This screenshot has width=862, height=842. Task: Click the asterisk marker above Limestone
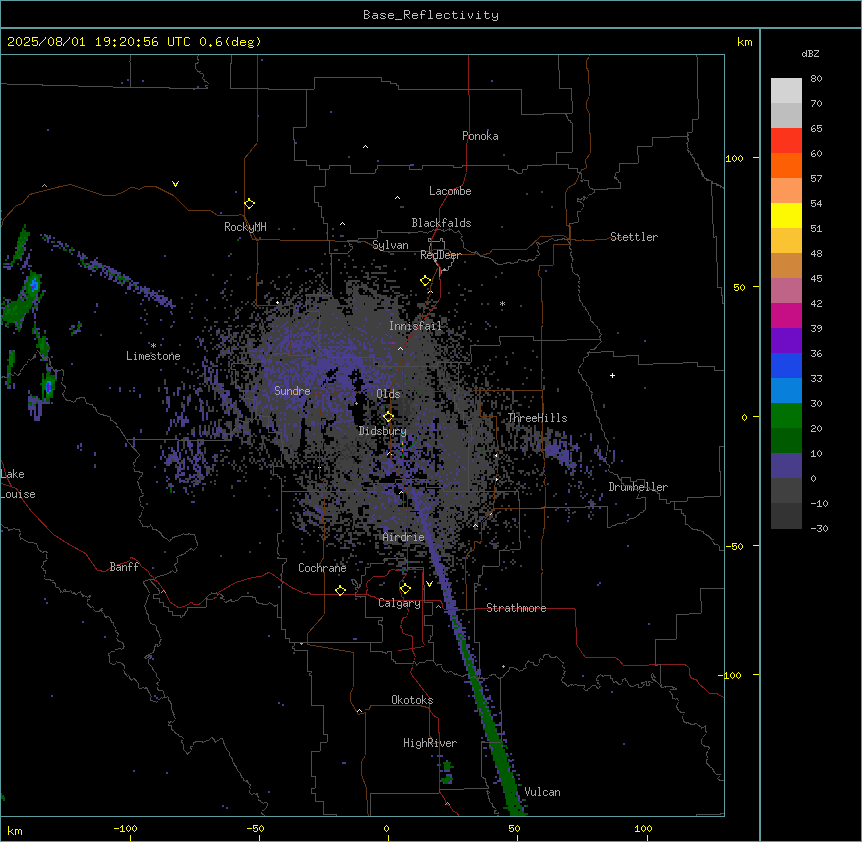pyautogui.click(x=153, y=346)
